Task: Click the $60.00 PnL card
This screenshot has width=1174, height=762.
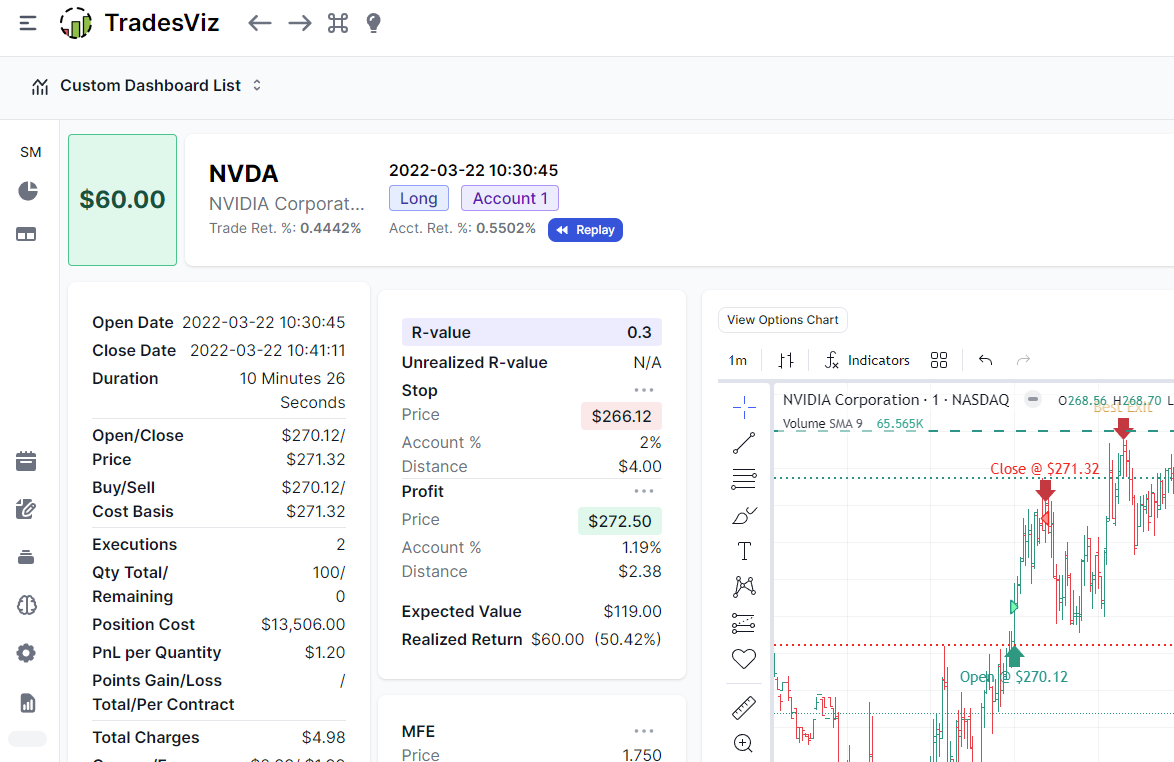Action: coord(123,200)
